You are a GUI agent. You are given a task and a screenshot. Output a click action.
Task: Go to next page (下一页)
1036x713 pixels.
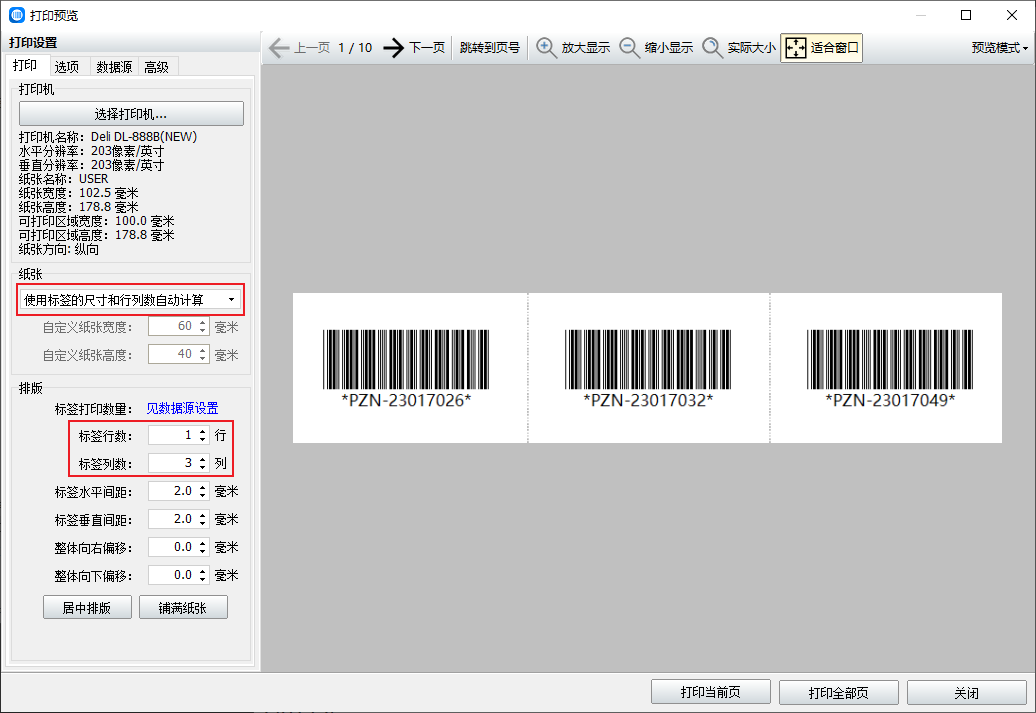[414, 48]
